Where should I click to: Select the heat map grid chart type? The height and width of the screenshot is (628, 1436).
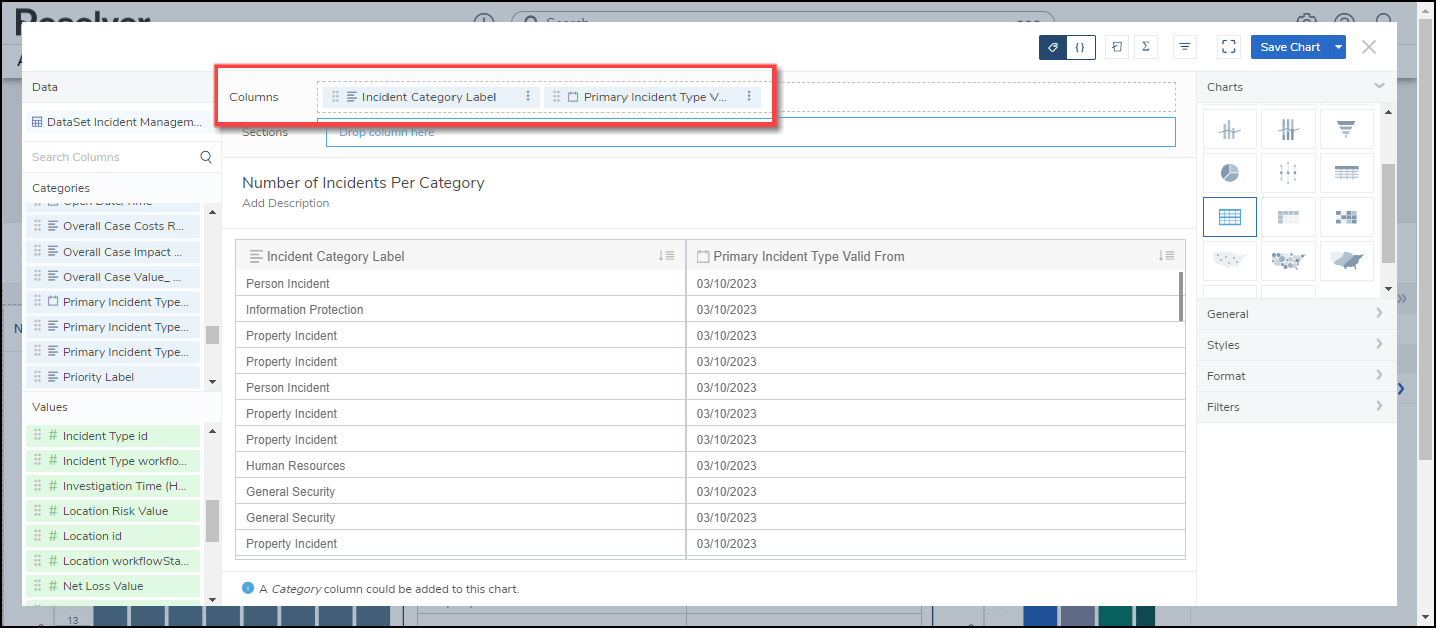click(1346, 217)
